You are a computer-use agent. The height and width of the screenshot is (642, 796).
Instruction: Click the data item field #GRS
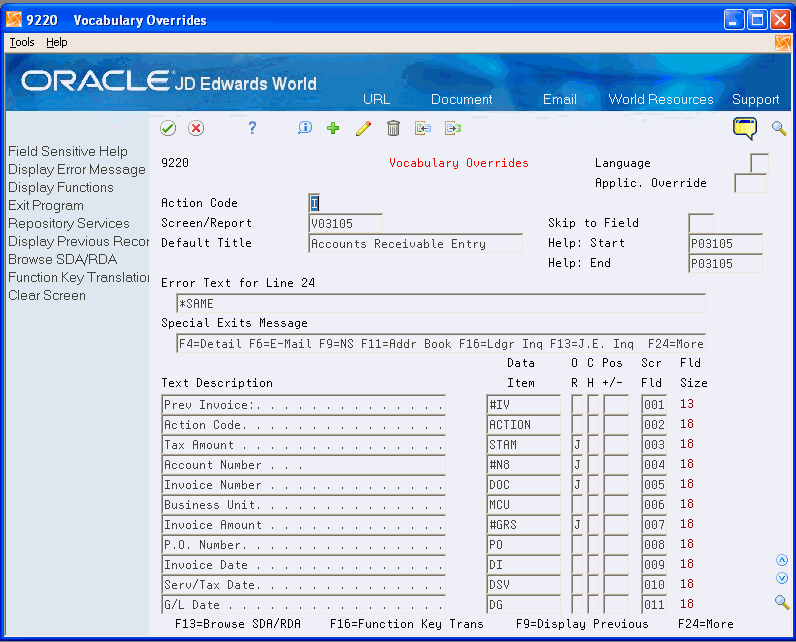(523, 525)
